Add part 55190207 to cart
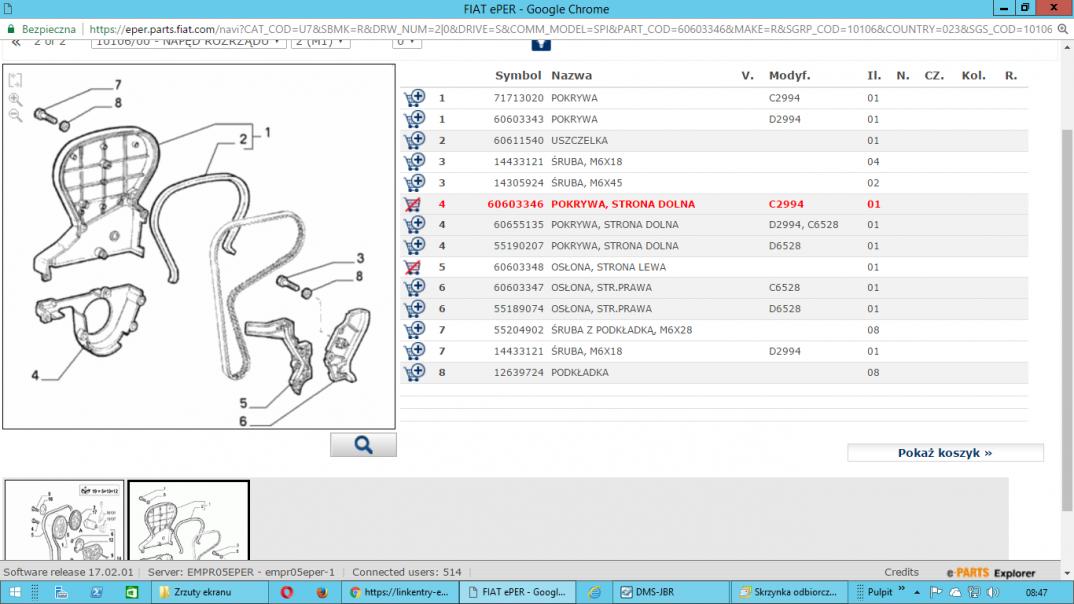The image size is (1074, 604). coord(414,246)
